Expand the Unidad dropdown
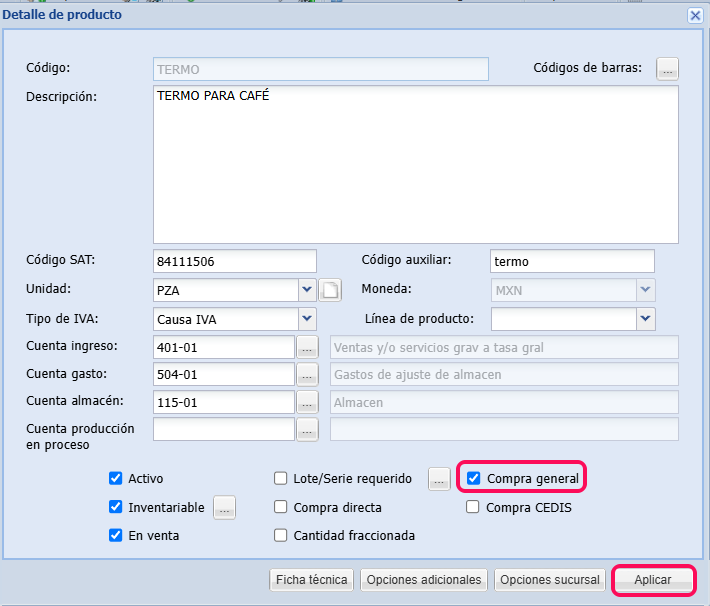The image size is (710, 606). click(x=307, y=290)
